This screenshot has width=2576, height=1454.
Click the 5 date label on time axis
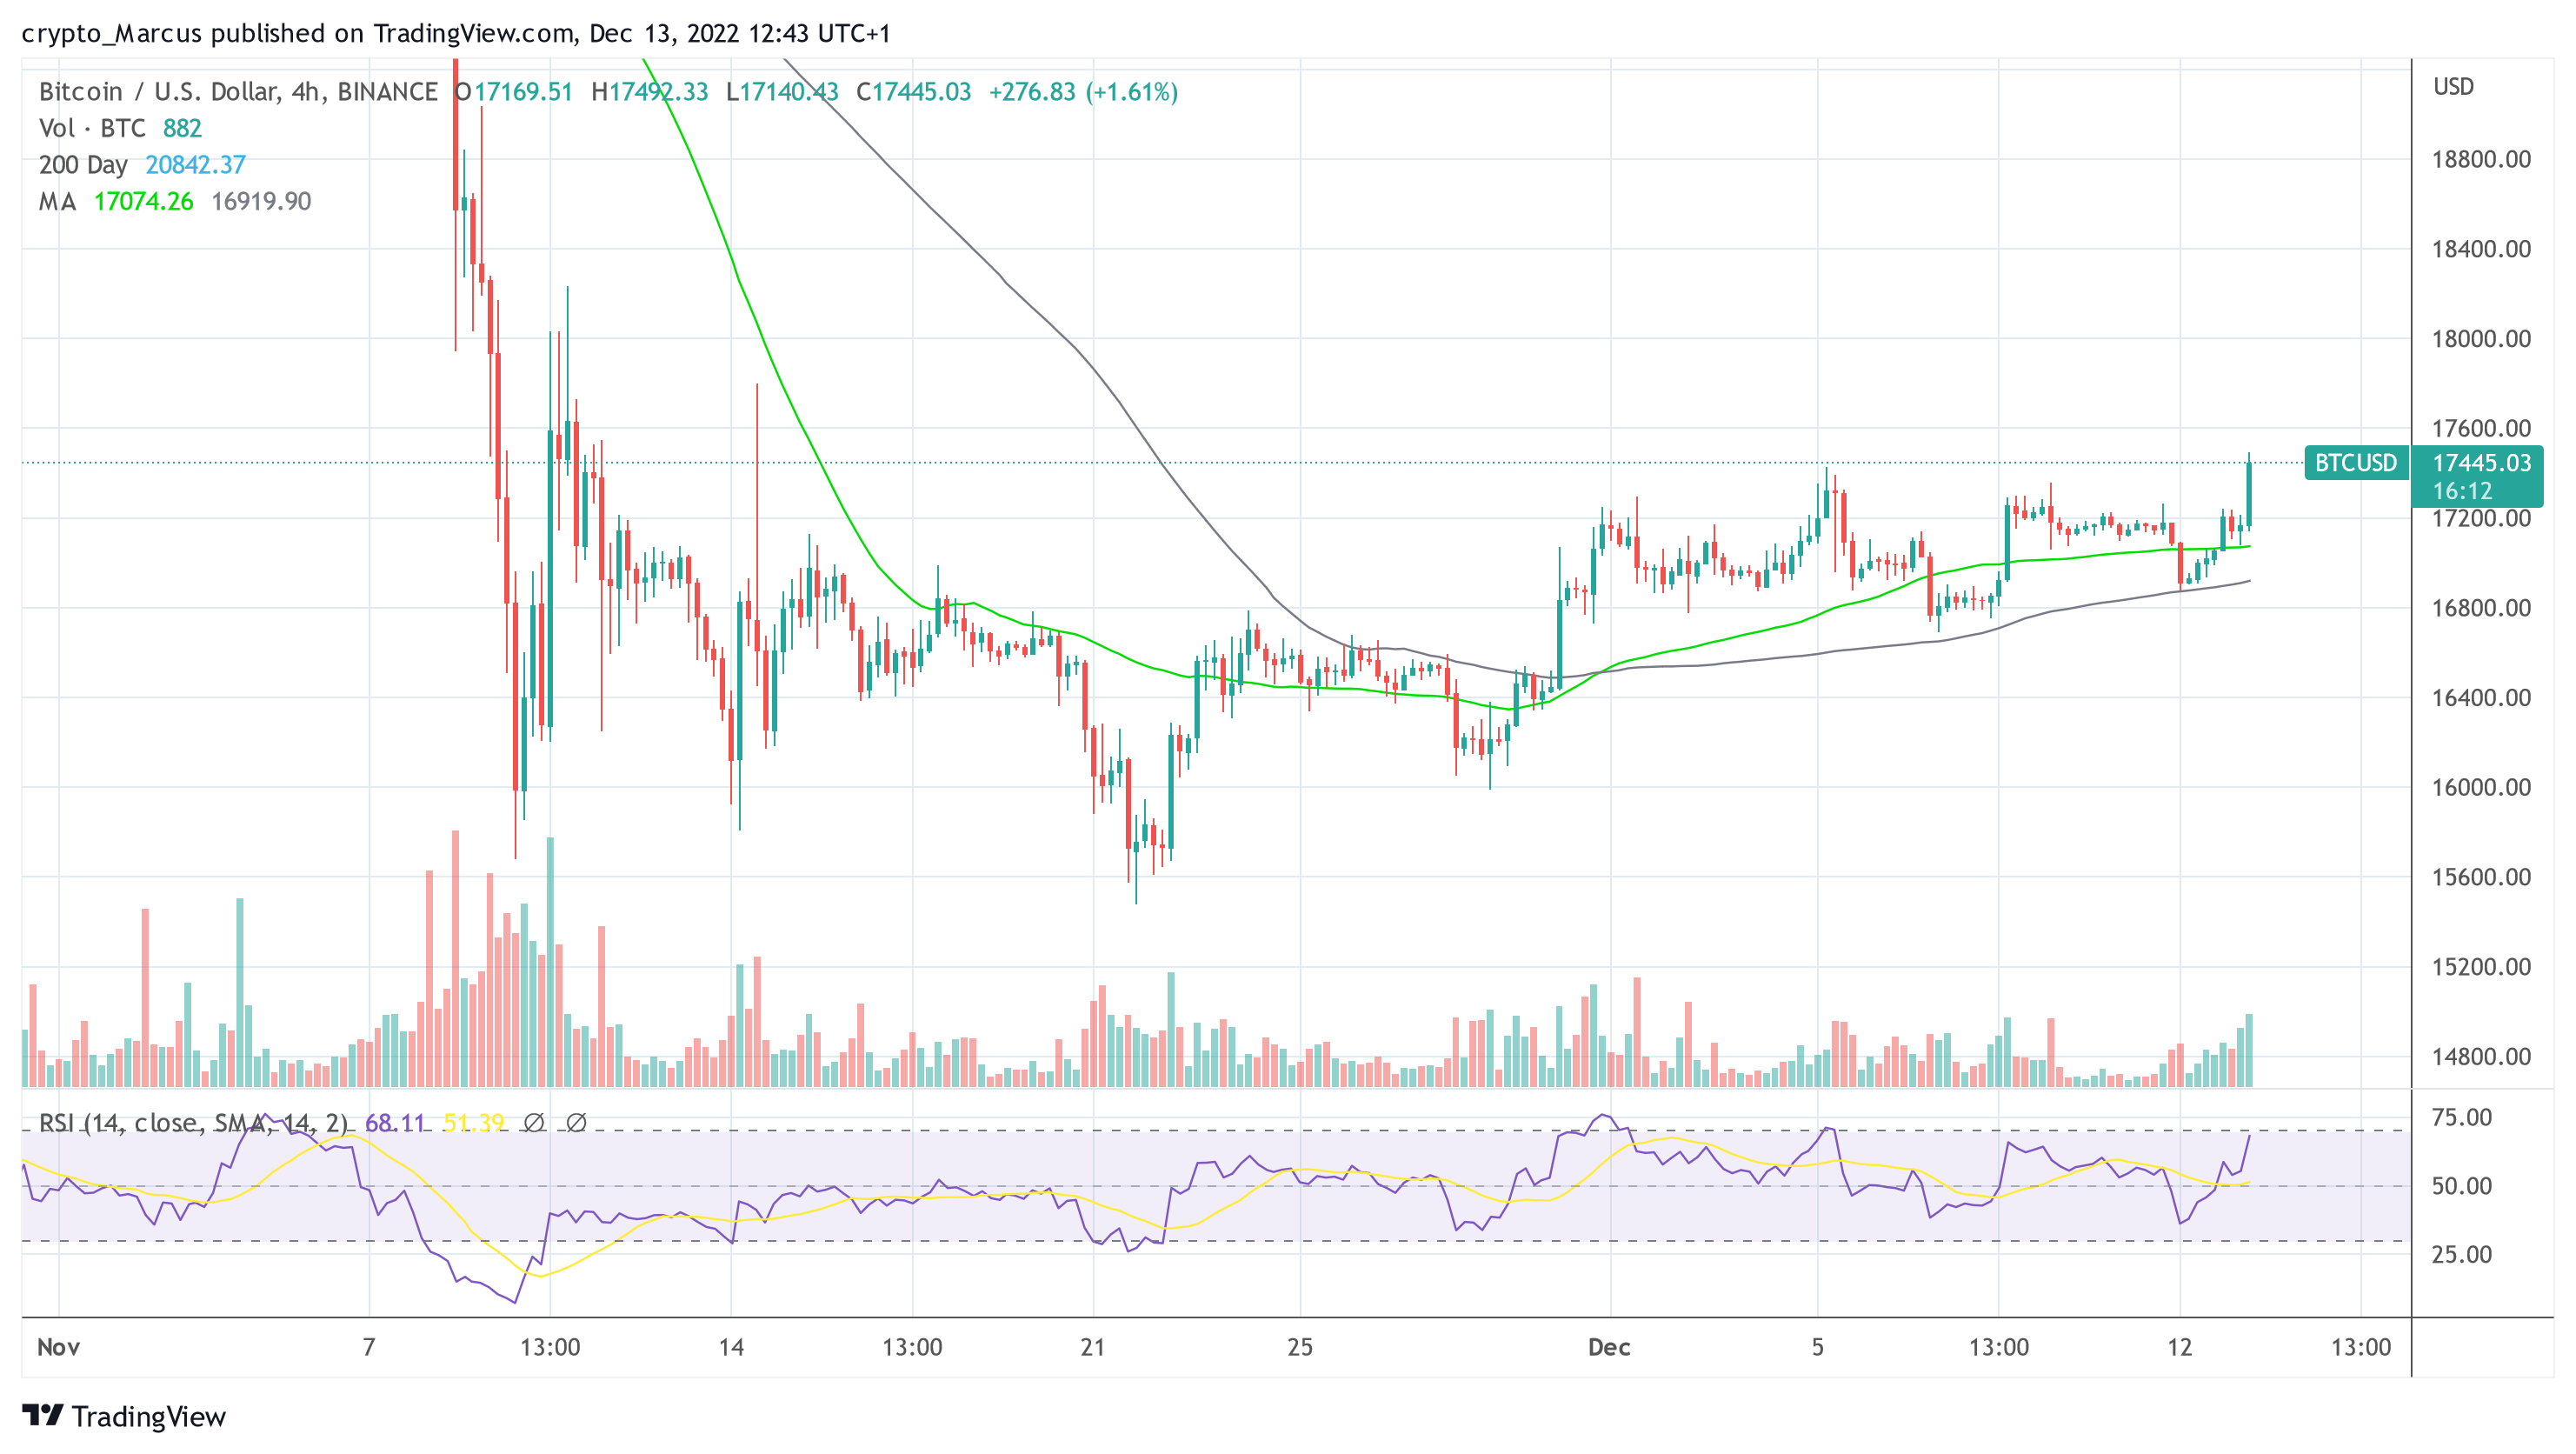click(1818, 1347)
